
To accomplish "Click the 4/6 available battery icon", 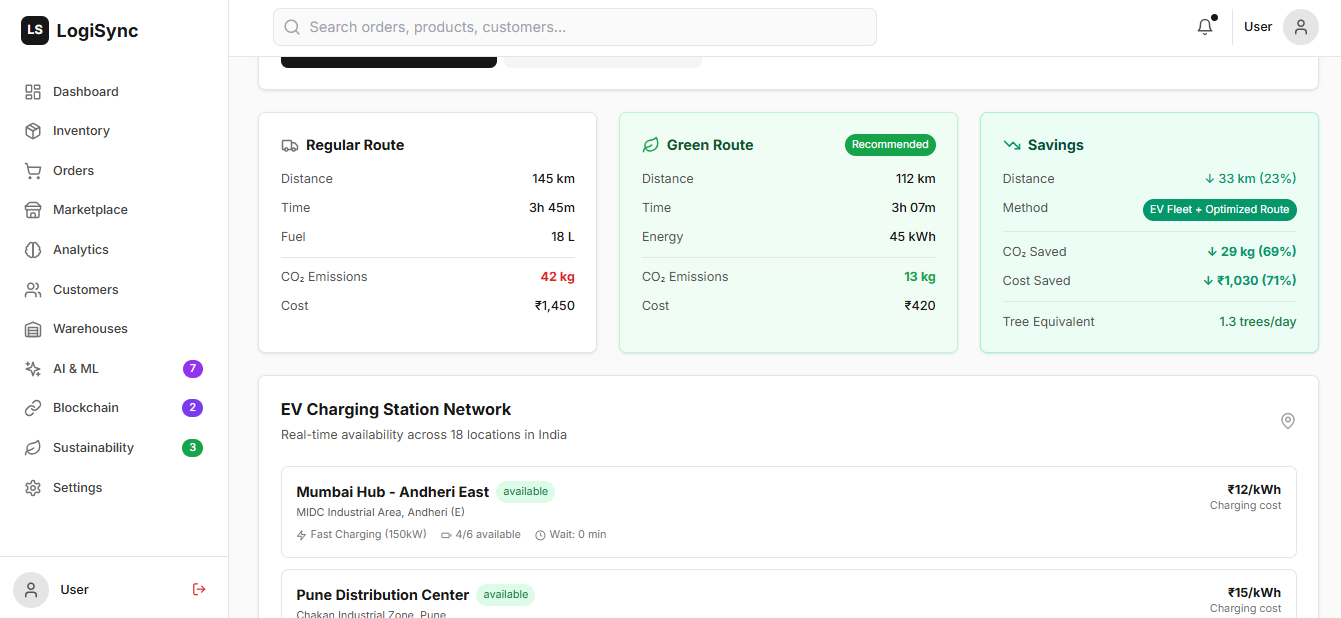I will 446,535.
